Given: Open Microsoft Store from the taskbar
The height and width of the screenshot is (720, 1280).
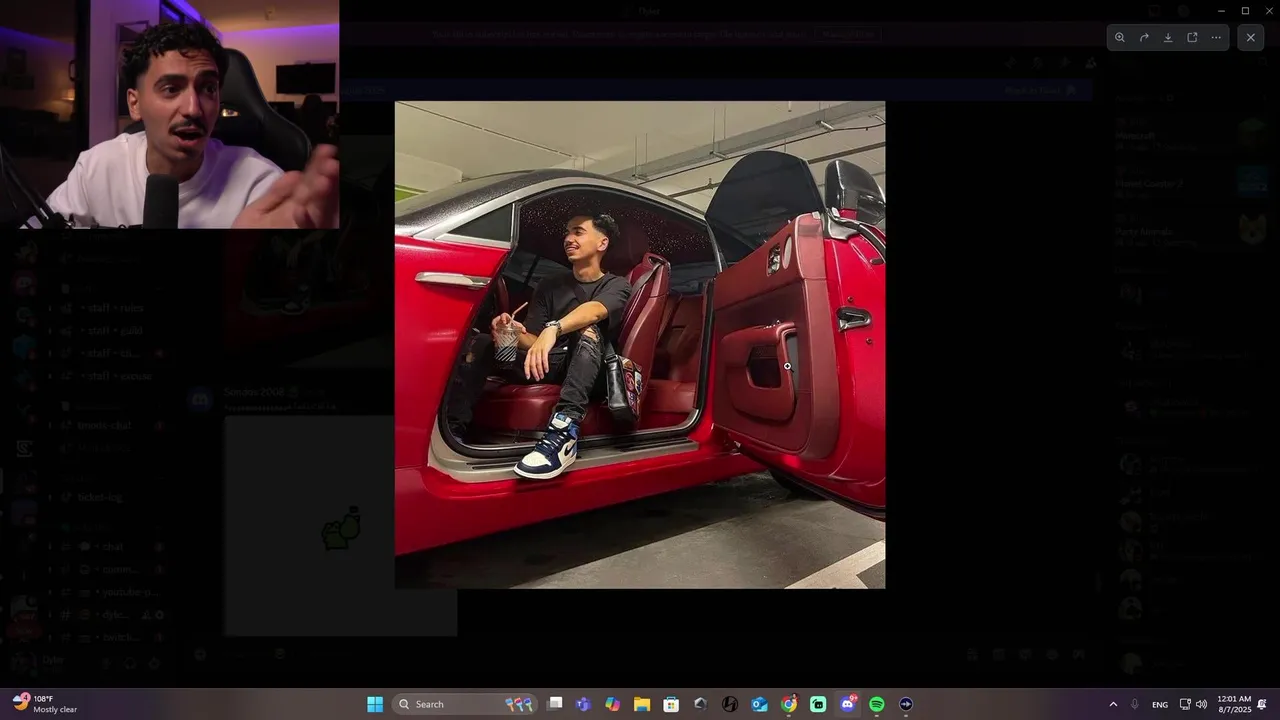Looking at the screenshot, I should coord(671,704).
